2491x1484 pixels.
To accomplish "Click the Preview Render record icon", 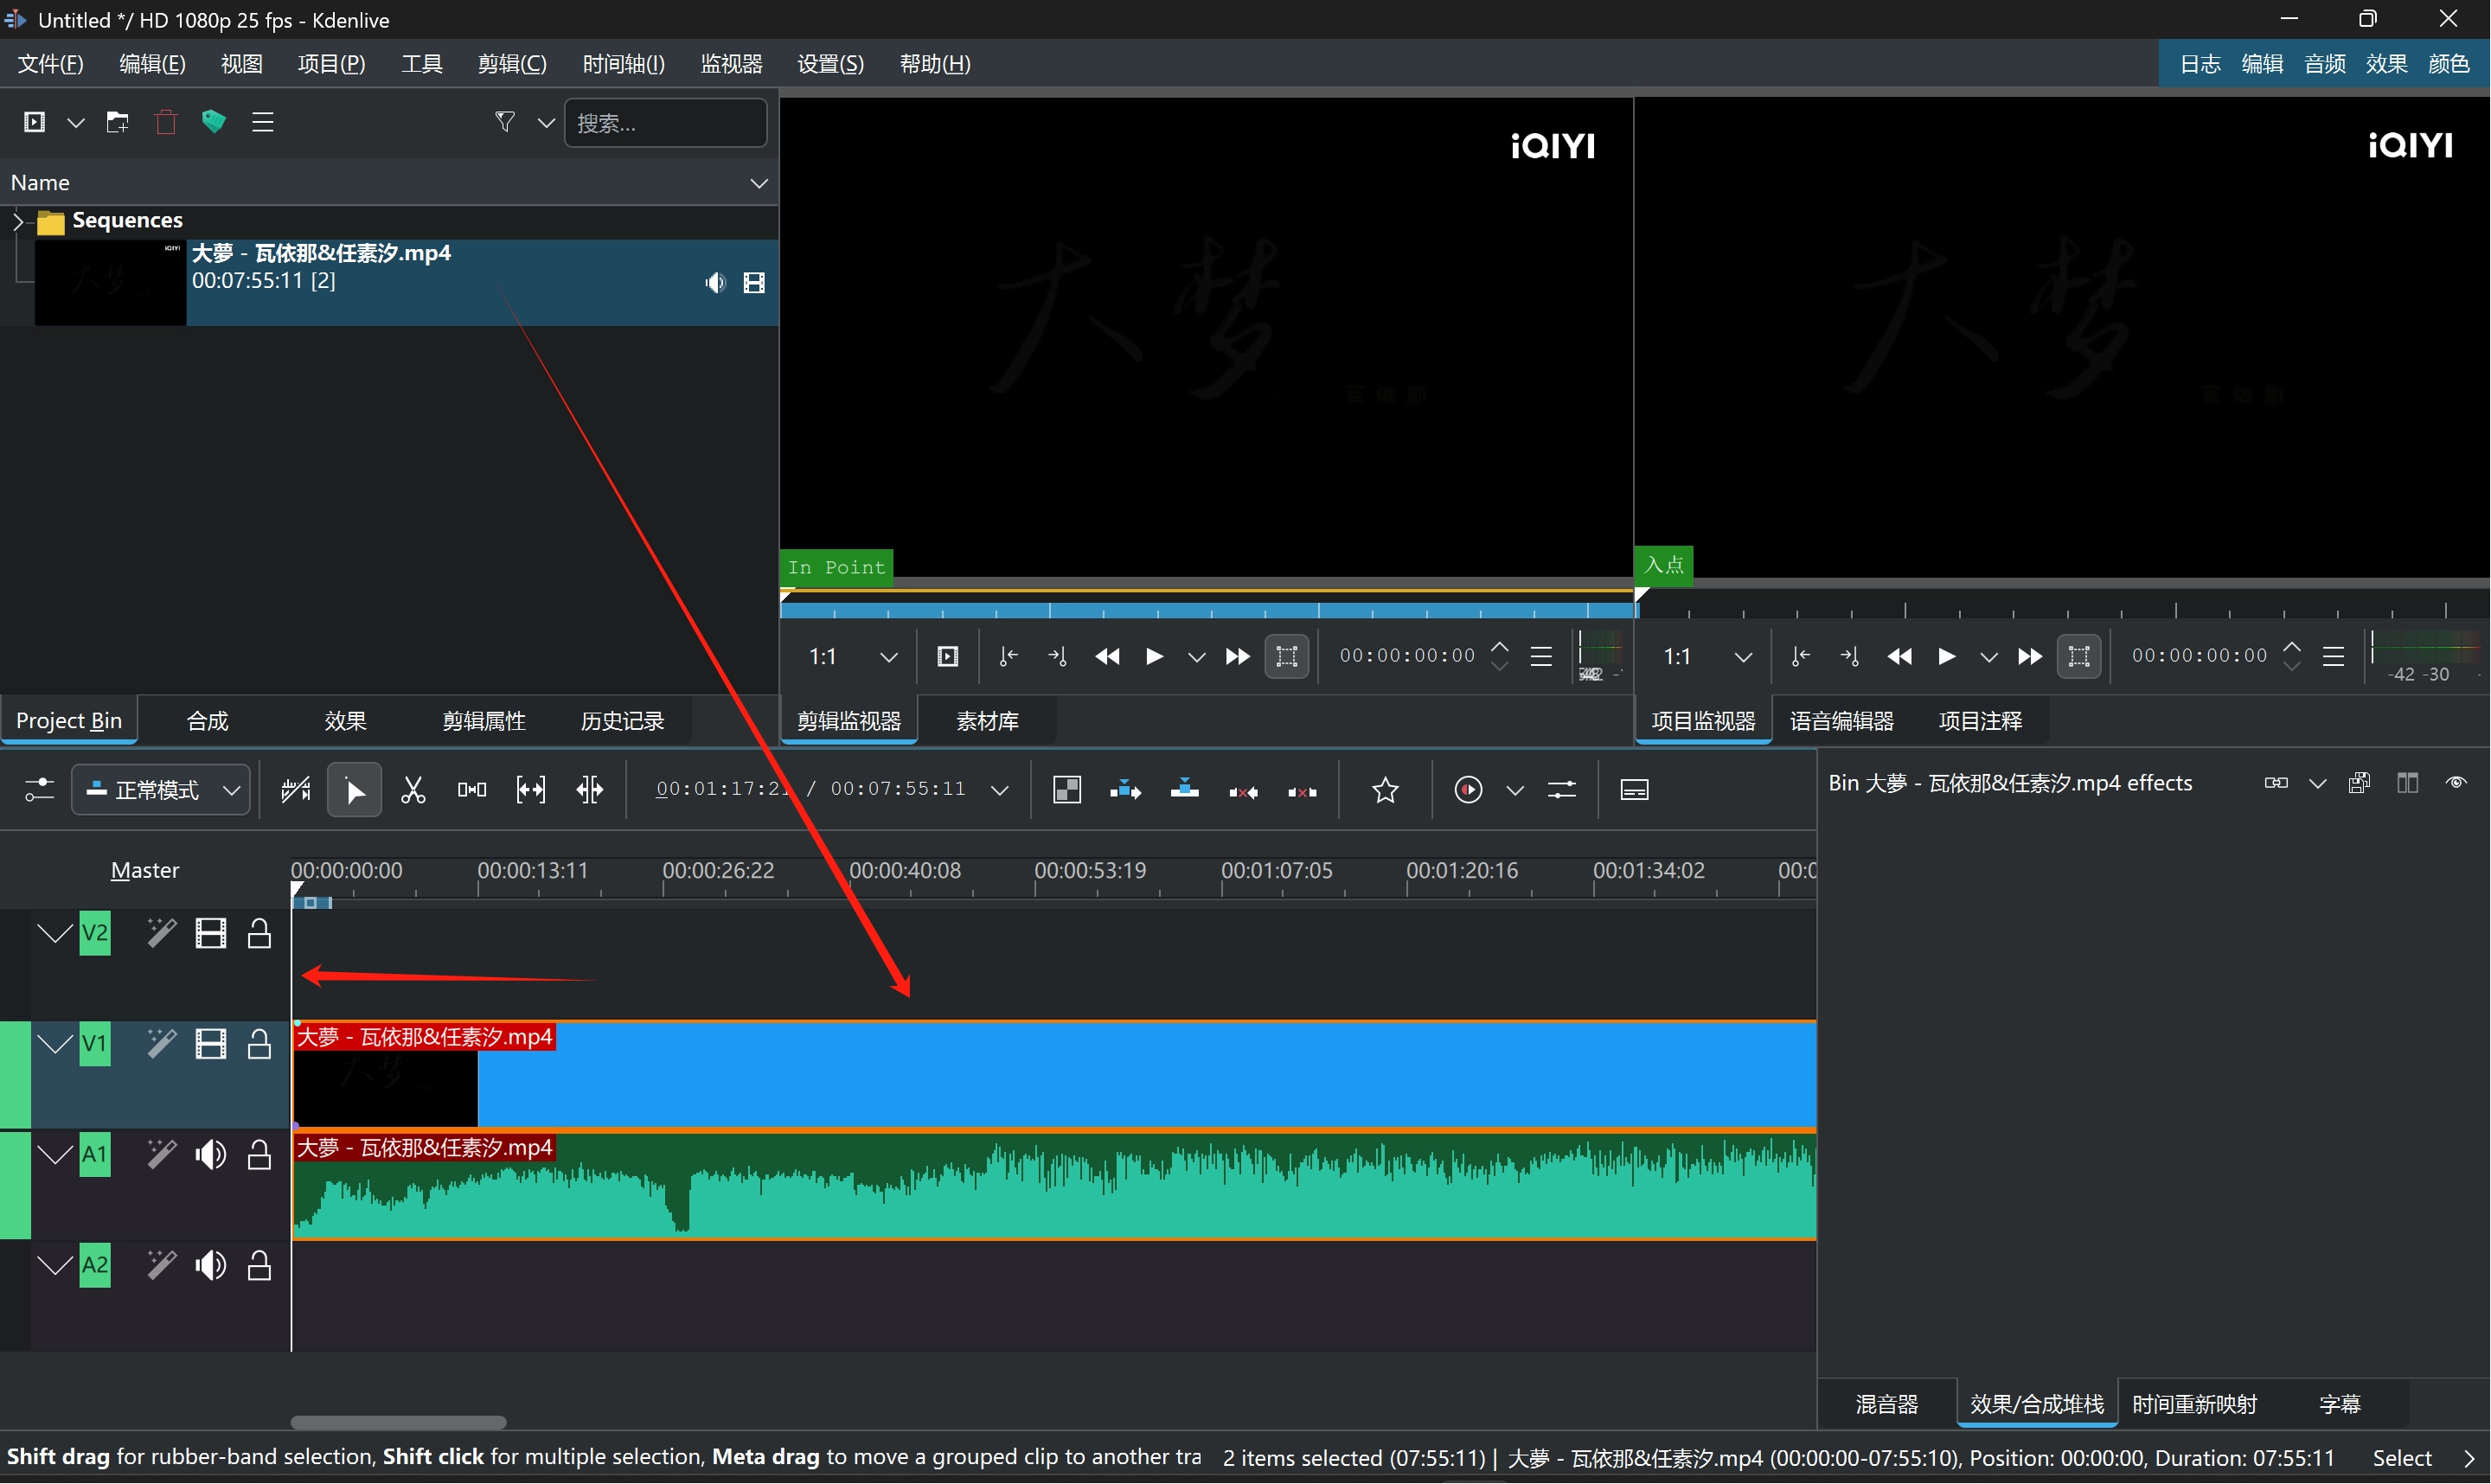I will pos(1469,791).
